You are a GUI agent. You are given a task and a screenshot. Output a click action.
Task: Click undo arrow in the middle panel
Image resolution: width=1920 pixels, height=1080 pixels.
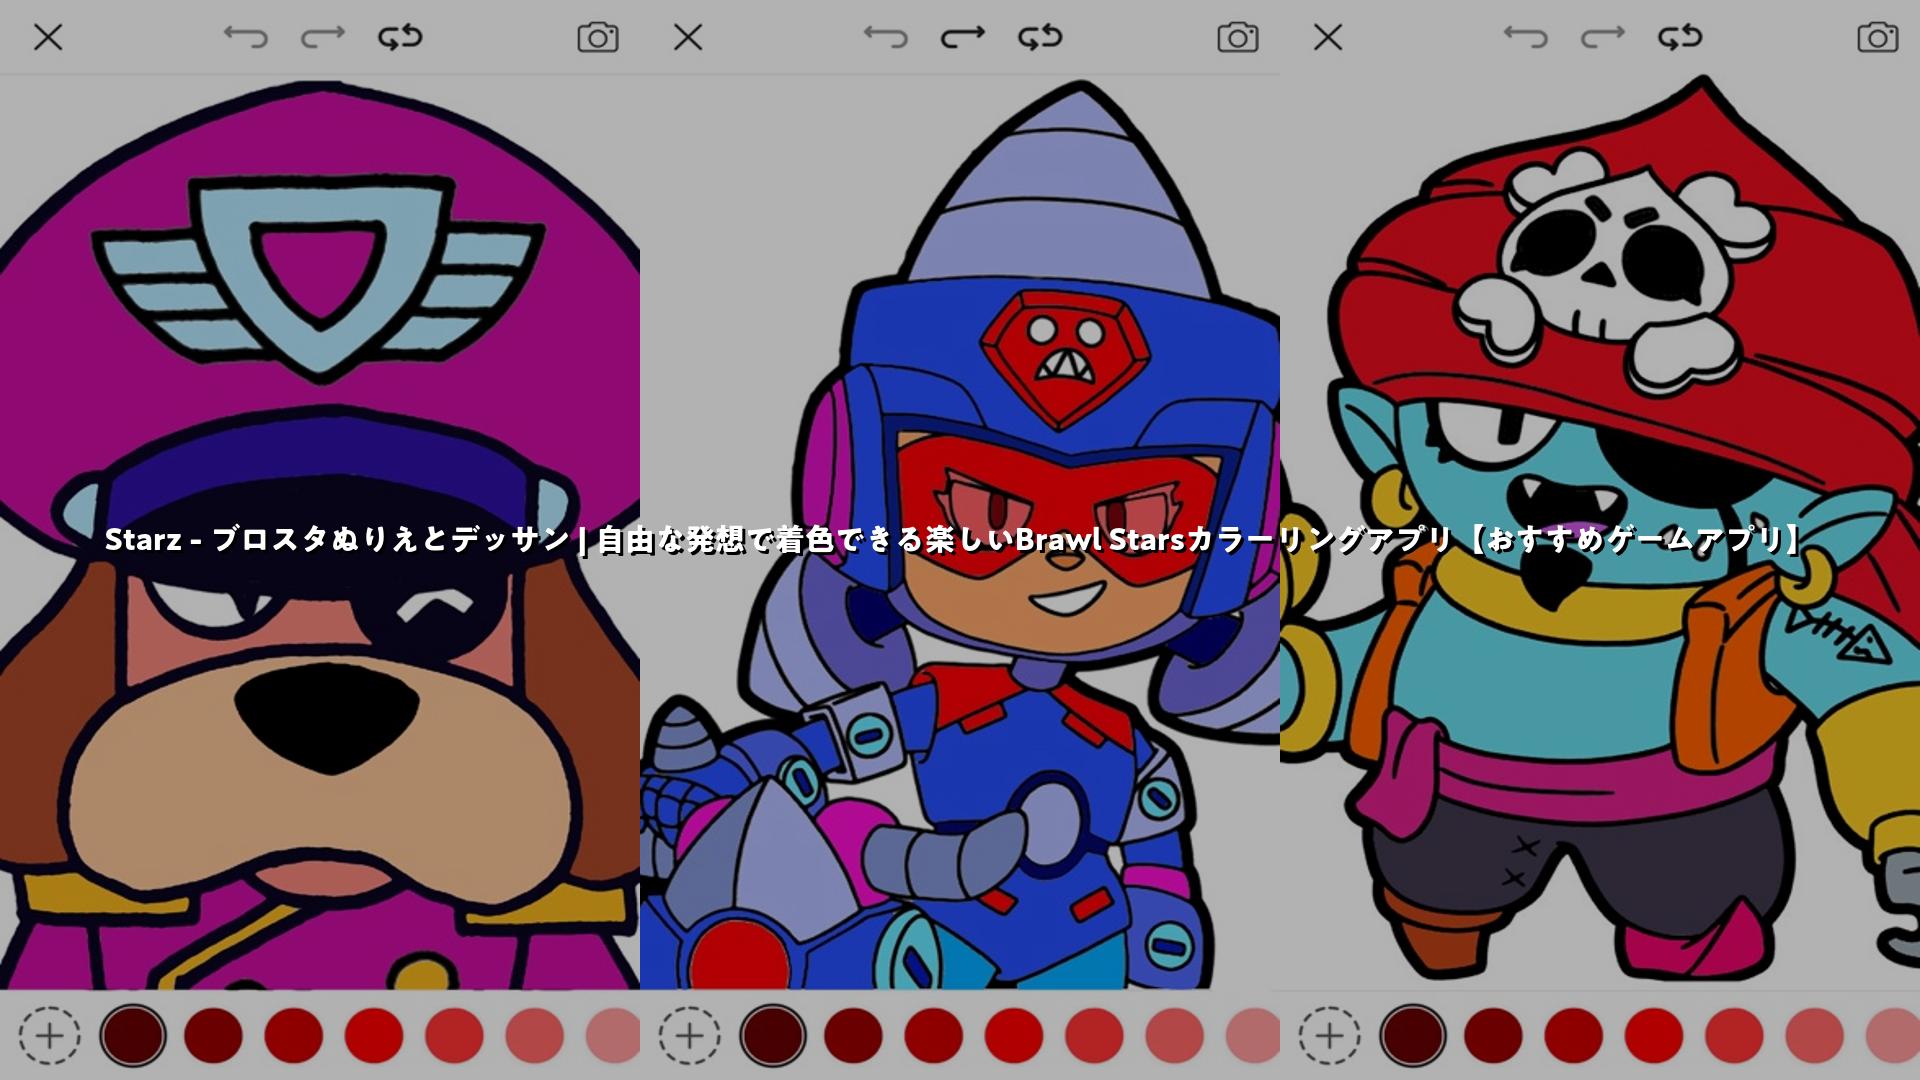pyautogui.click(x=885, y=38)
